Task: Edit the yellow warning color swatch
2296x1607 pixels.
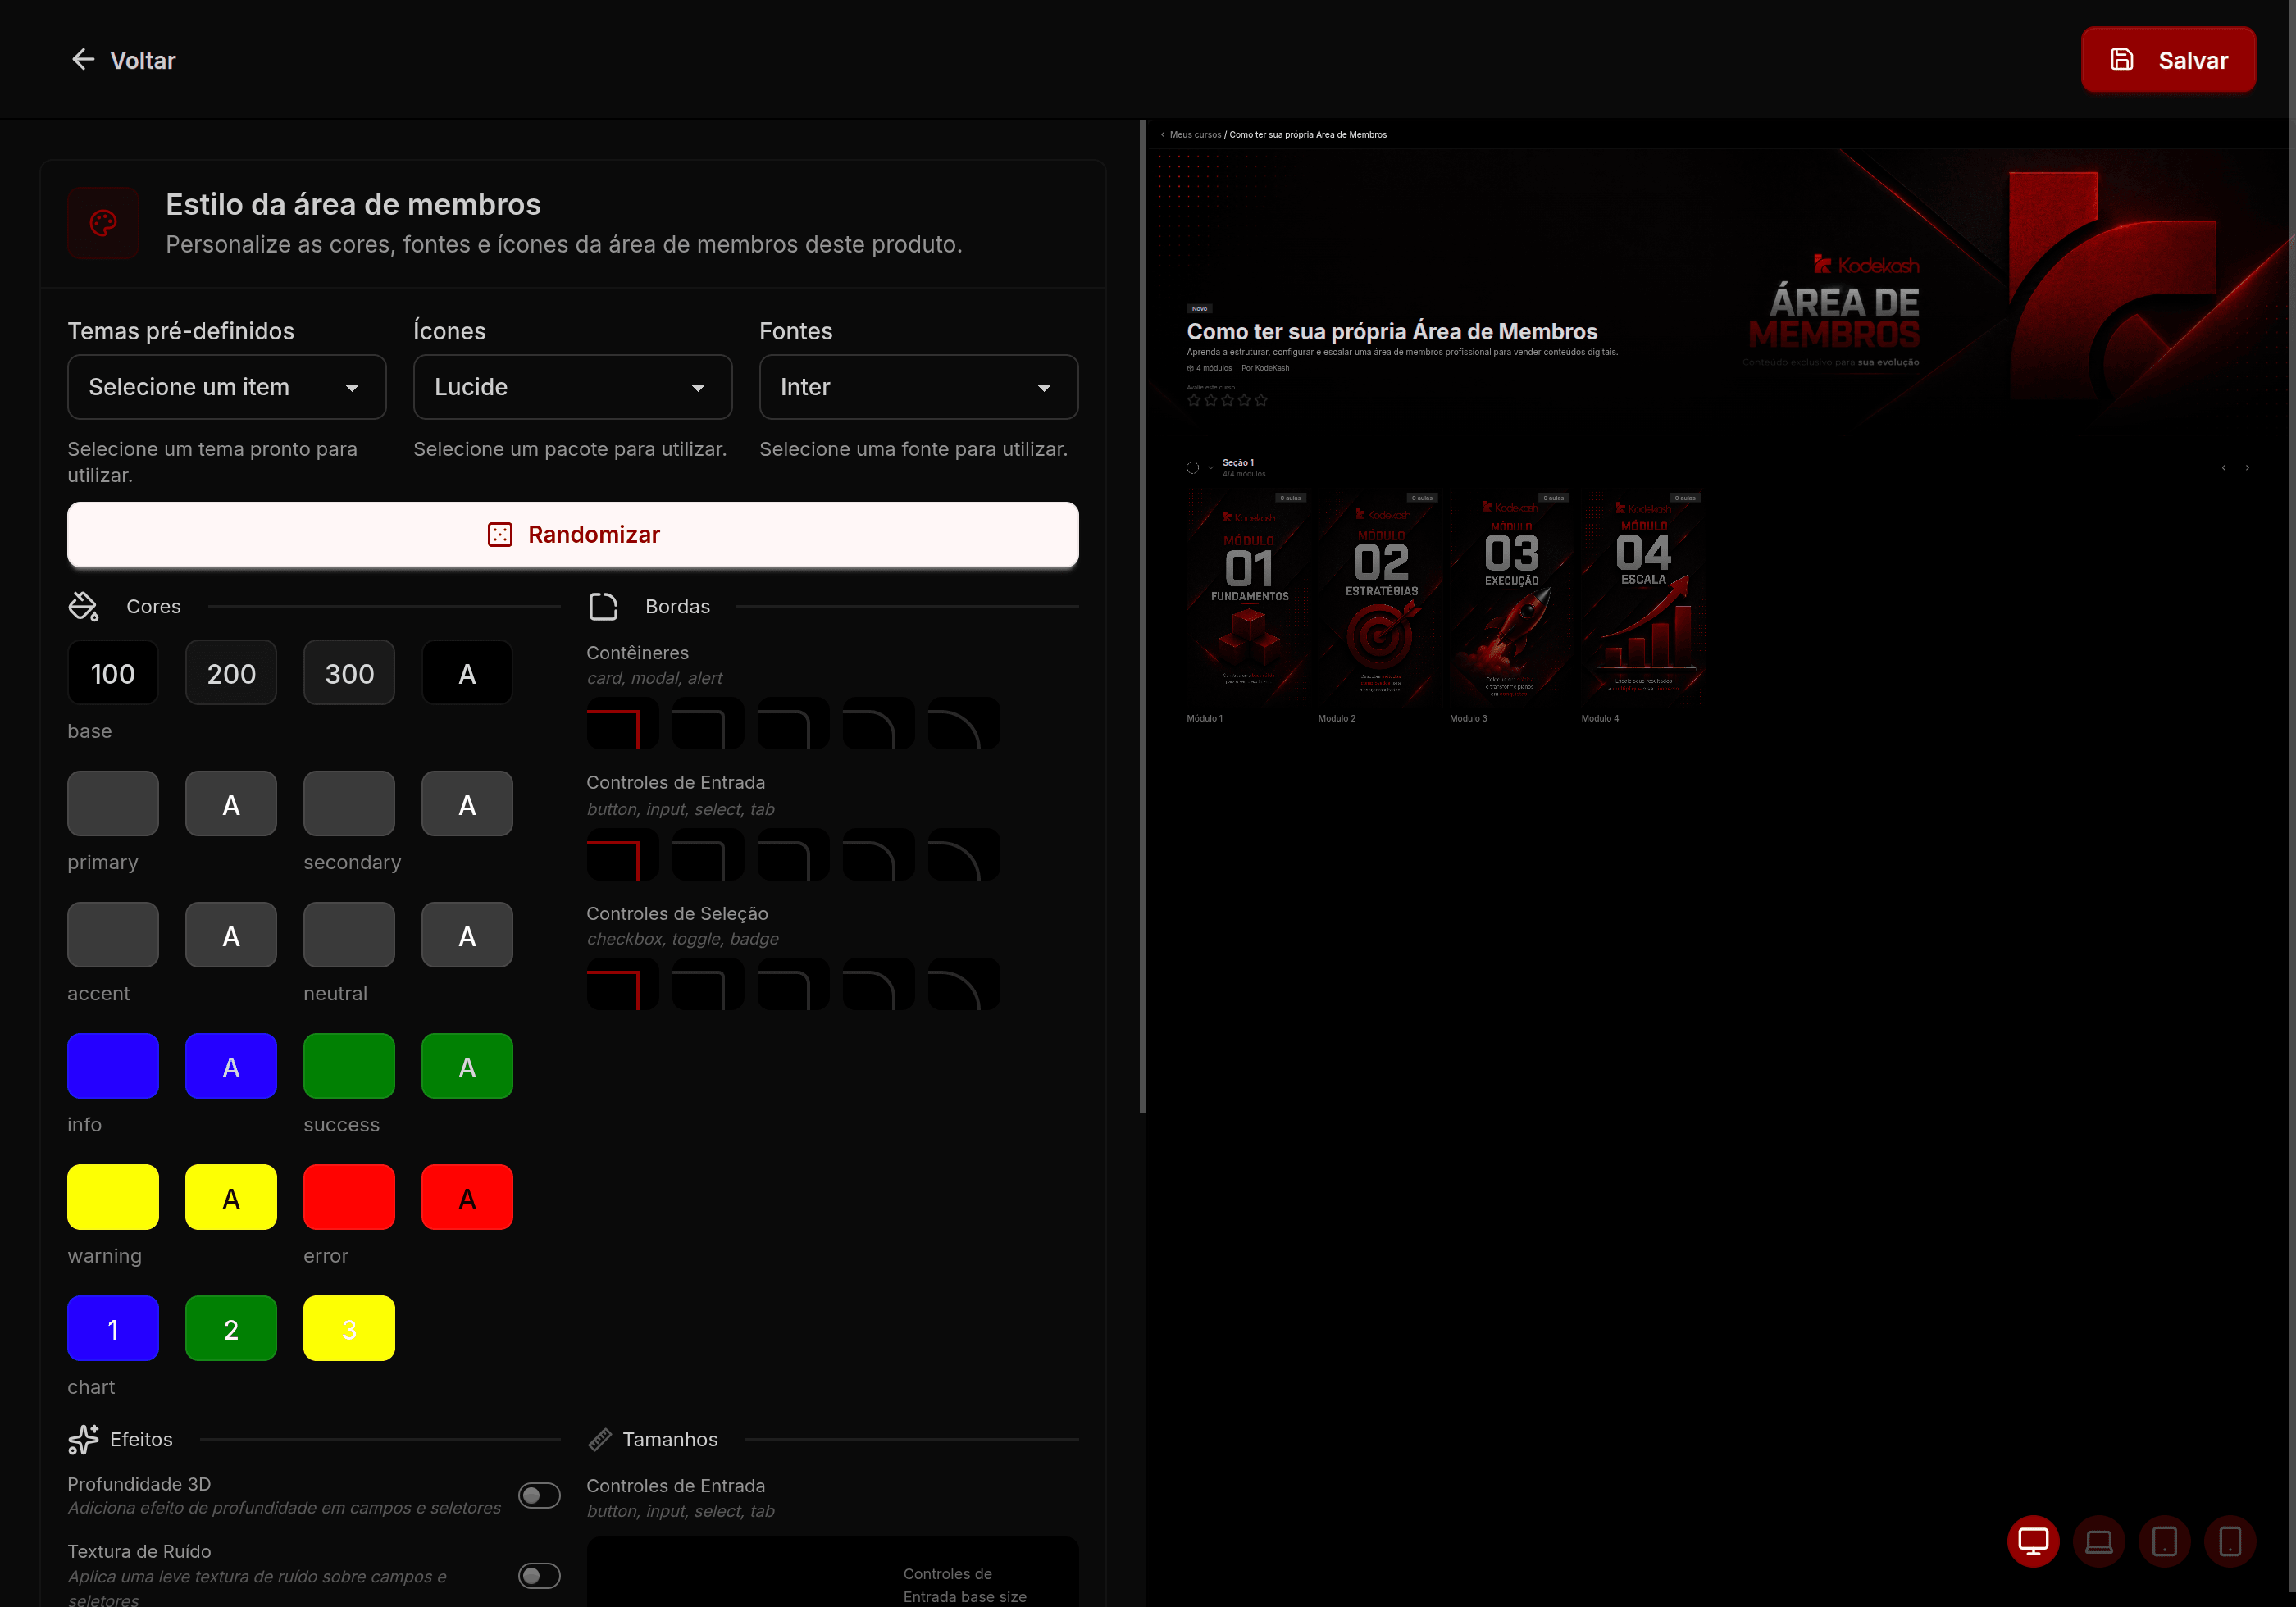Action: (x=113, y=1197)
